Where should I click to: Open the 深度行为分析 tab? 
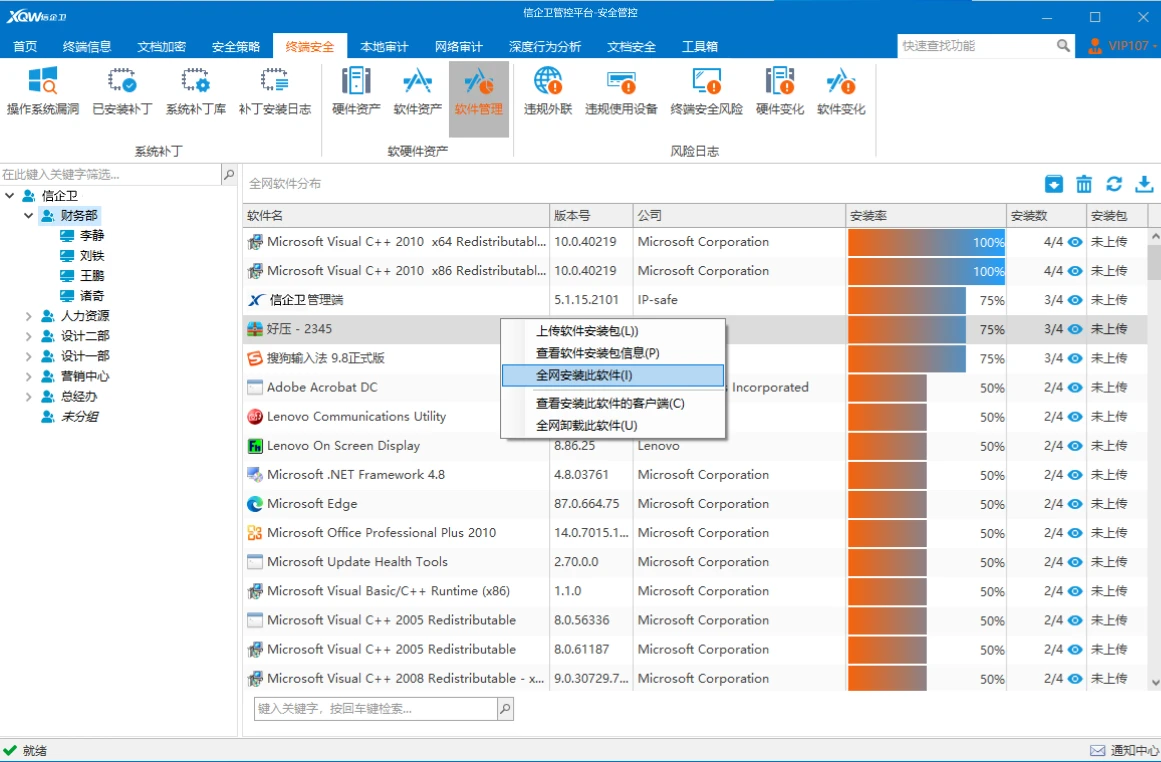coord(545,47)
